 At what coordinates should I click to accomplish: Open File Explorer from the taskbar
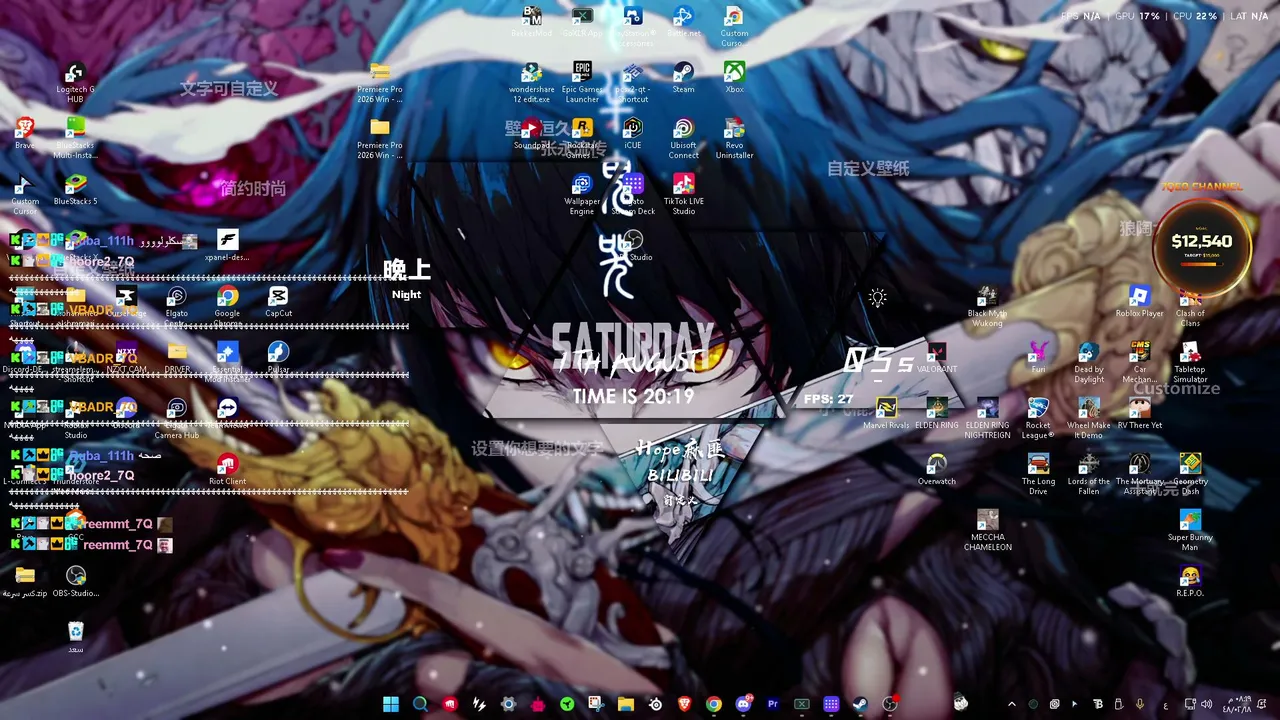click(625, 704)
